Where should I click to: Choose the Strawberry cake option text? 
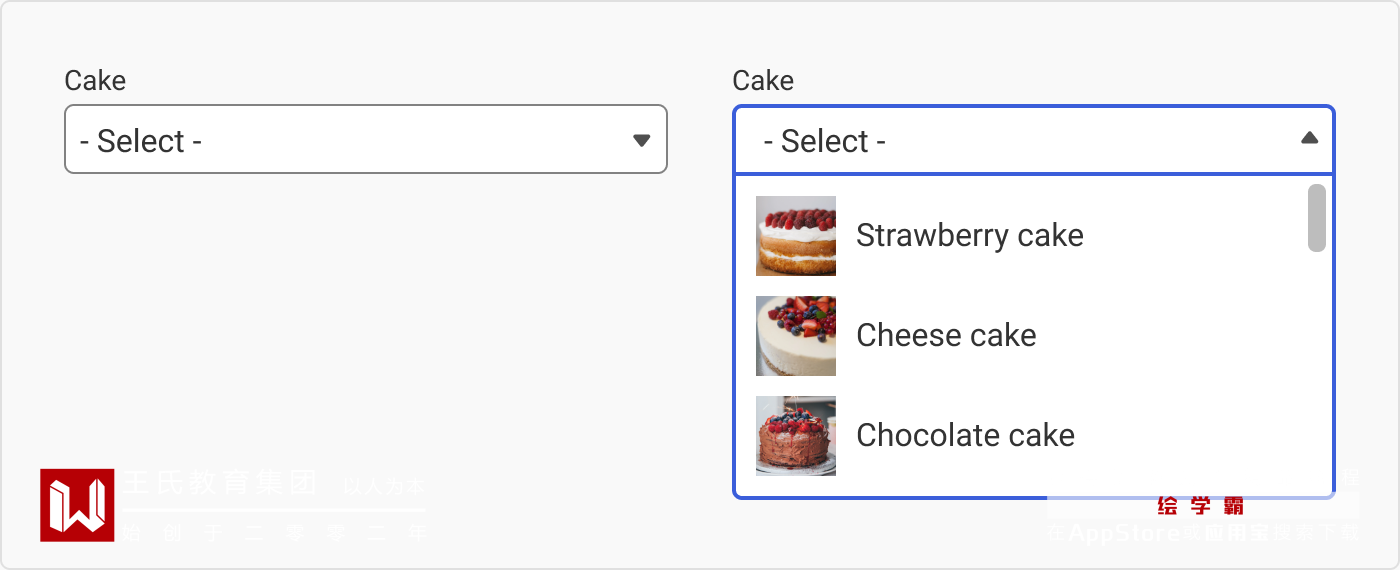pos(969,236)
